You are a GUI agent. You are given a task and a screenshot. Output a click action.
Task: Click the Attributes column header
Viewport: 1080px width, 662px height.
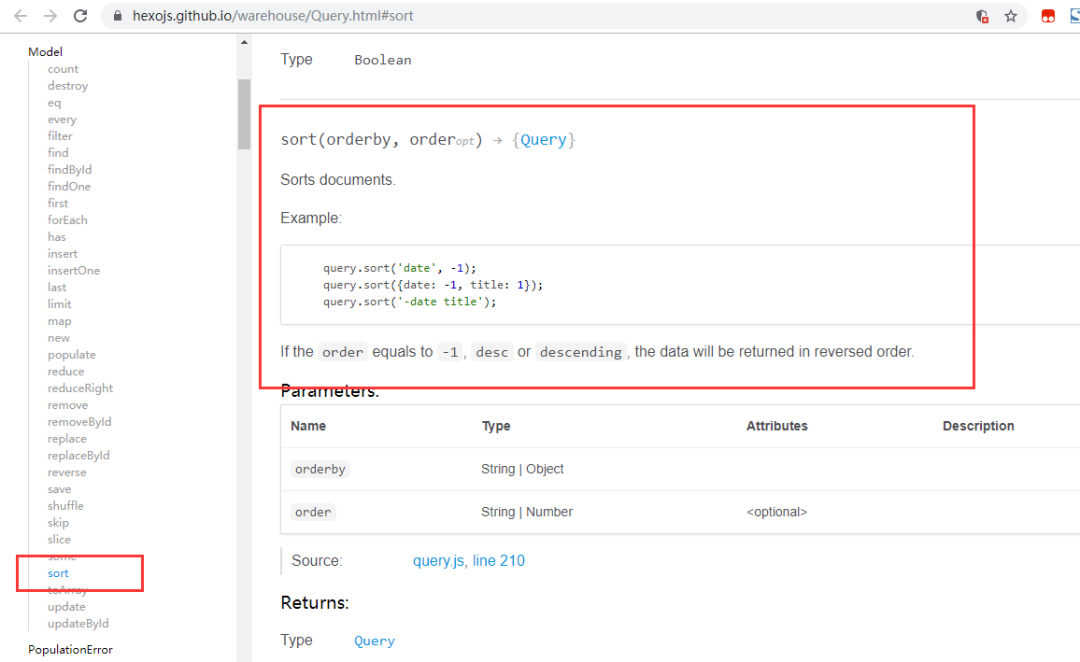point(777,426)
